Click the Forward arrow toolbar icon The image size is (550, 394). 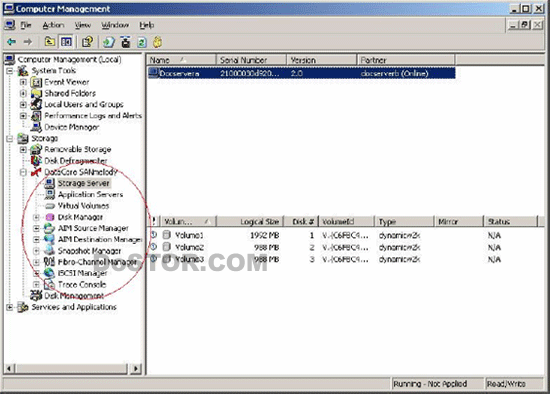click(27, 42)
